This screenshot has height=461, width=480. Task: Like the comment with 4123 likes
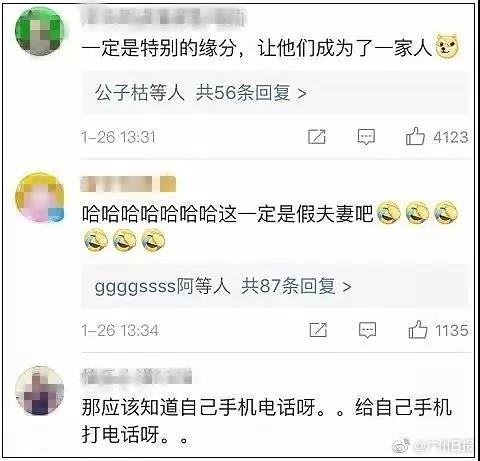[x=415, y=136]
